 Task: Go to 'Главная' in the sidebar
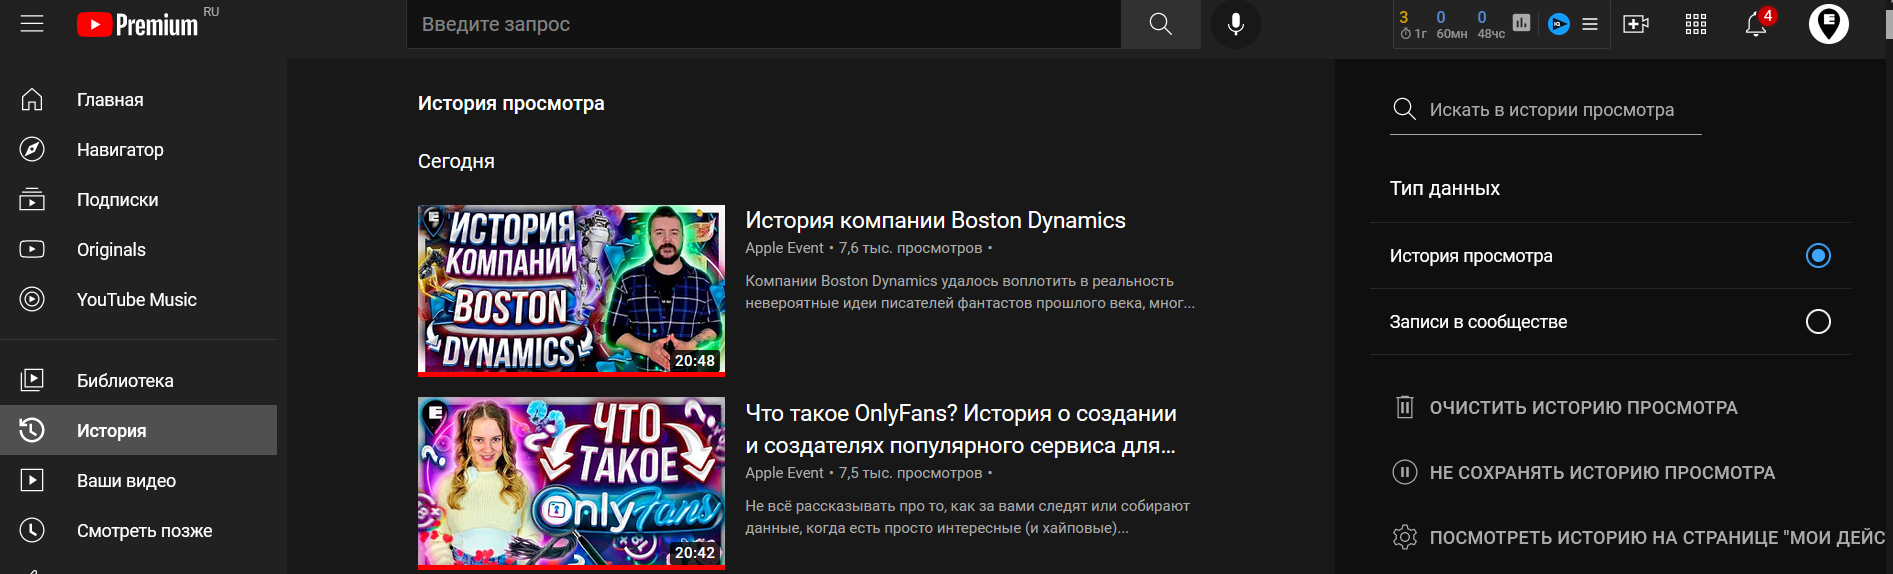tap(110, 100)
